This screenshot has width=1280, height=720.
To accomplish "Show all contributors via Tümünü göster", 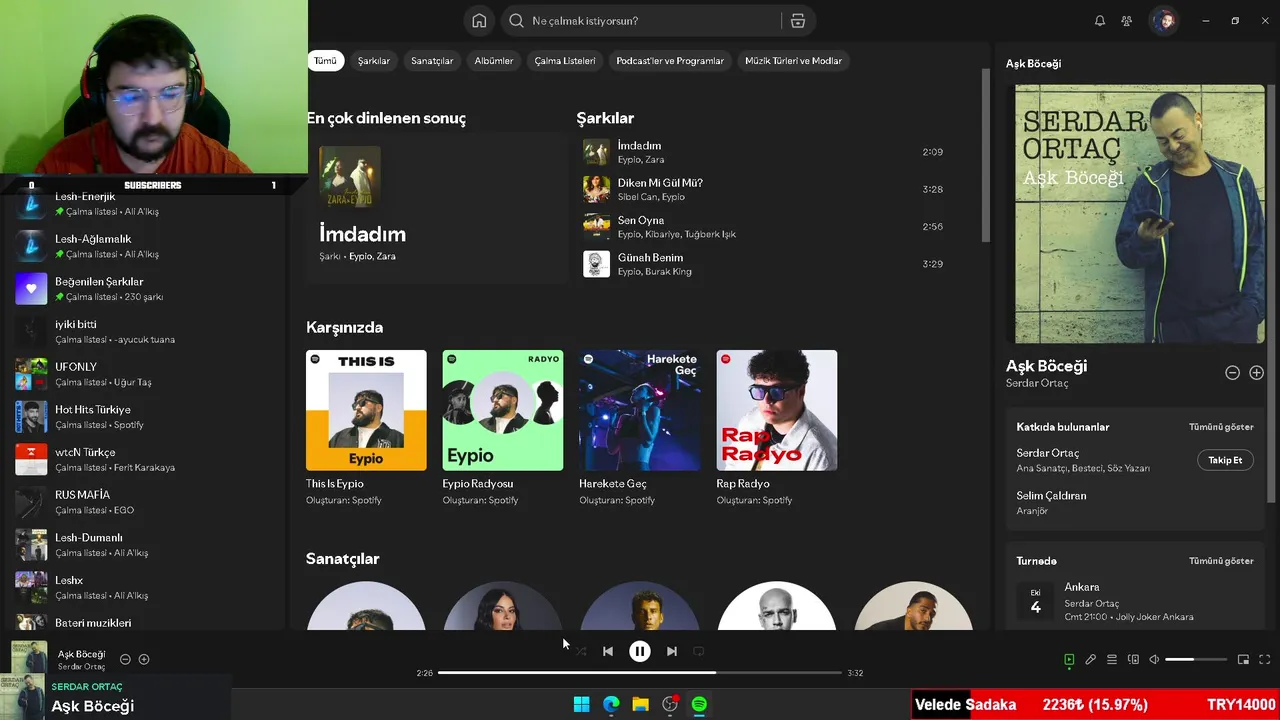I will [x=1221, y=427].
